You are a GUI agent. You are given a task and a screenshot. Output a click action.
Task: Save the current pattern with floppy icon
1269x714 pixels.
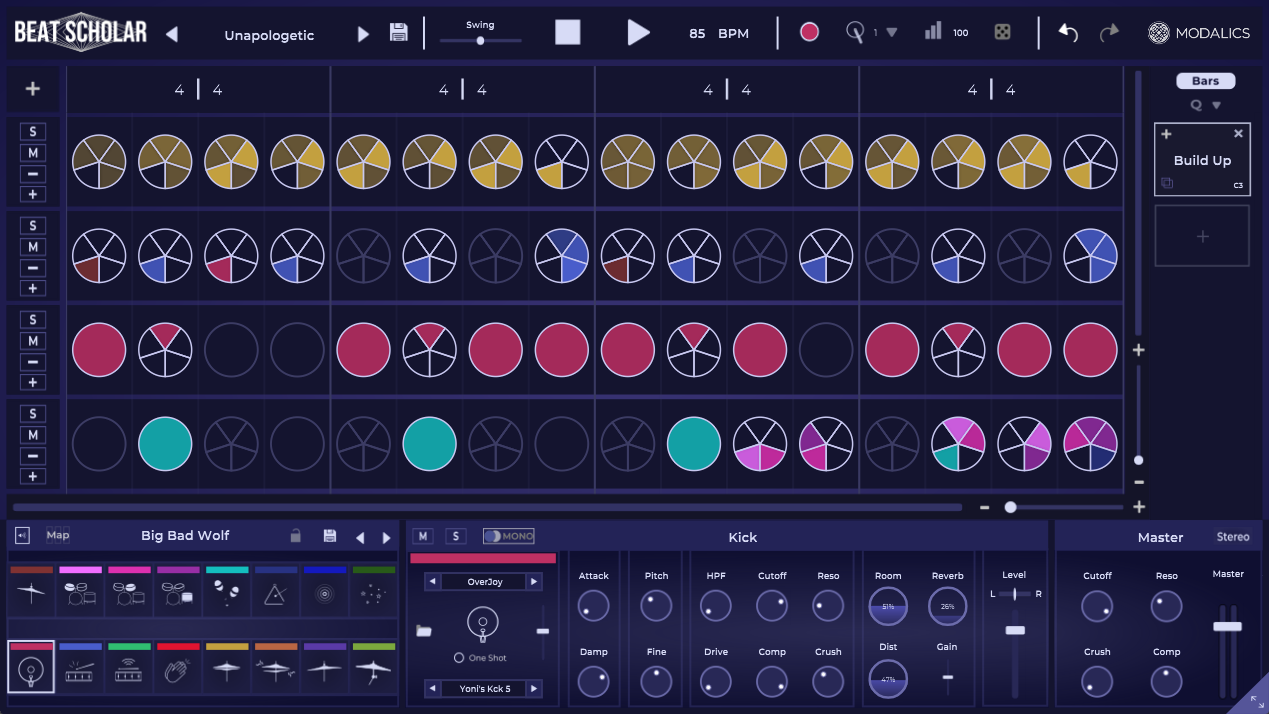[399, 32]
